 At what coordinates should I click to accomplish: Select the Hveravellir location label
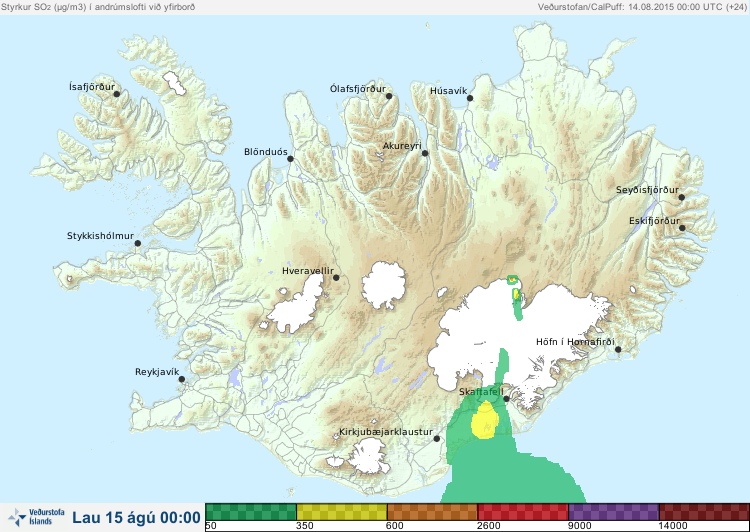pos(308,271)
